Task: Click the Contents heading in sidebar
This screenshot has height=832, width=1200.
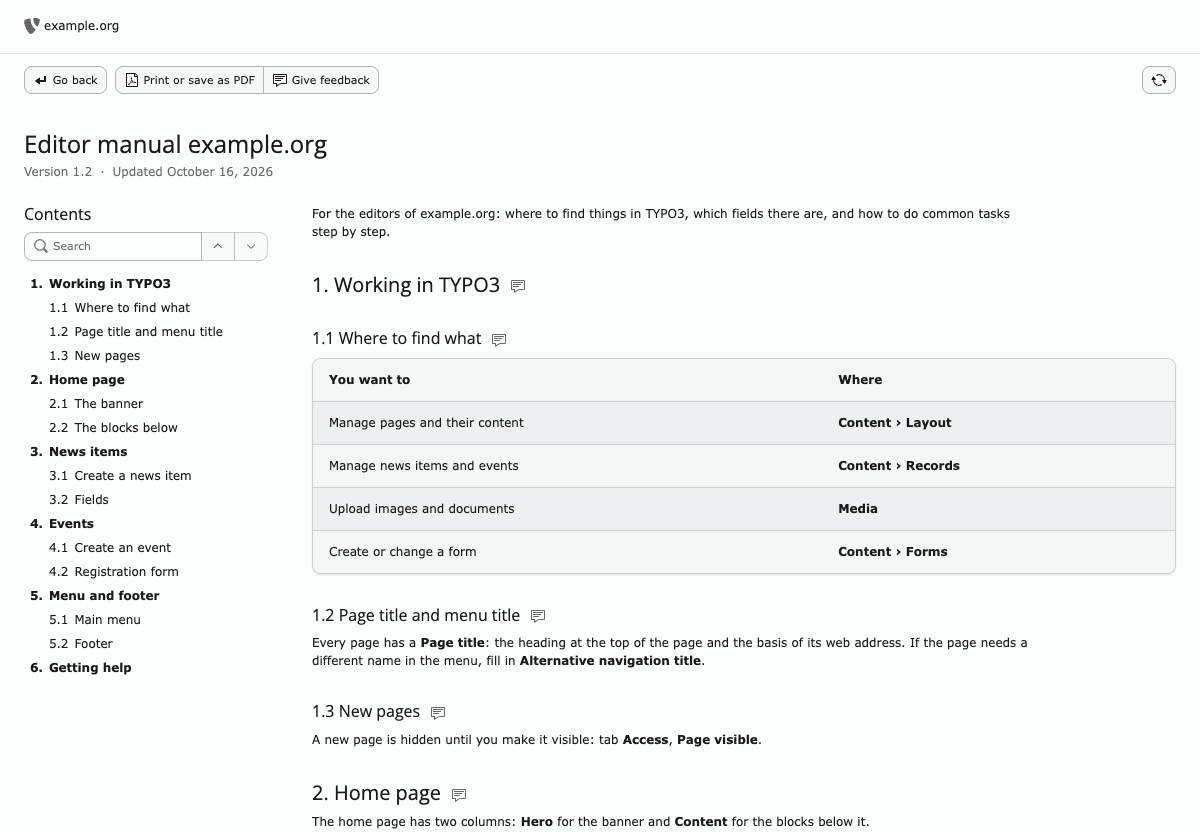Action: 58,214
